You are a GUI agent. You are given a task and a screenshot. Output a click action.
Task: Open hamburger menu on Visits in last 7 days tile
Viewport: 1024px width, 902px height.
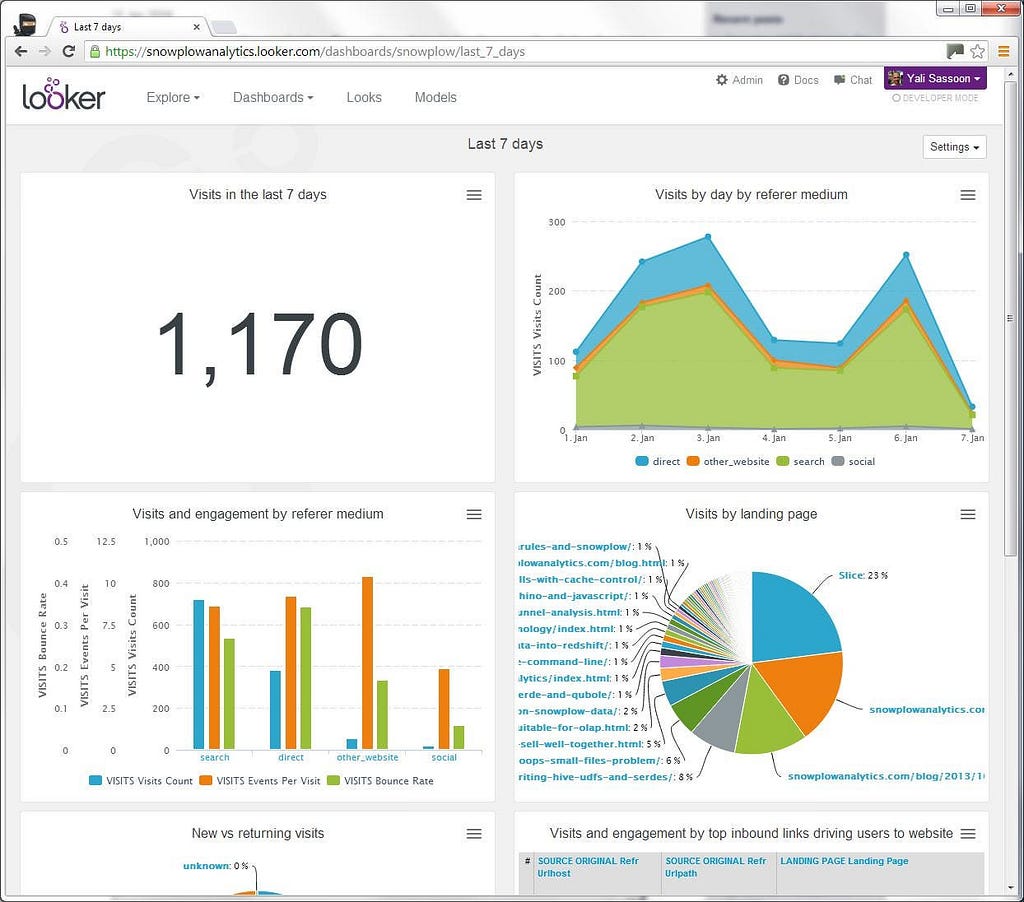point(474,195)
